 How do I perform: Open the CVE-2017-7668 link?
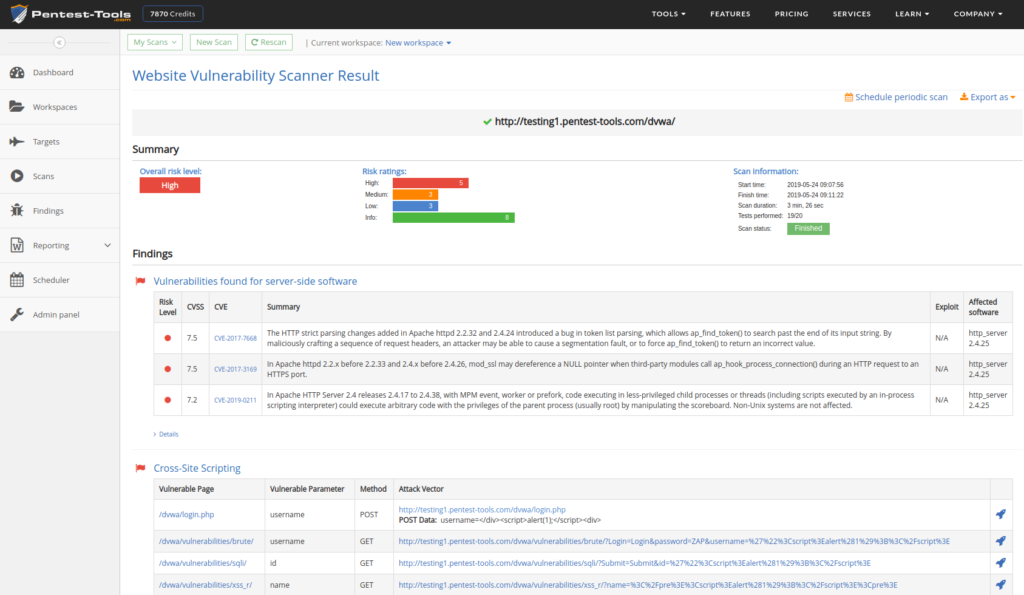(x=239, y=337)
